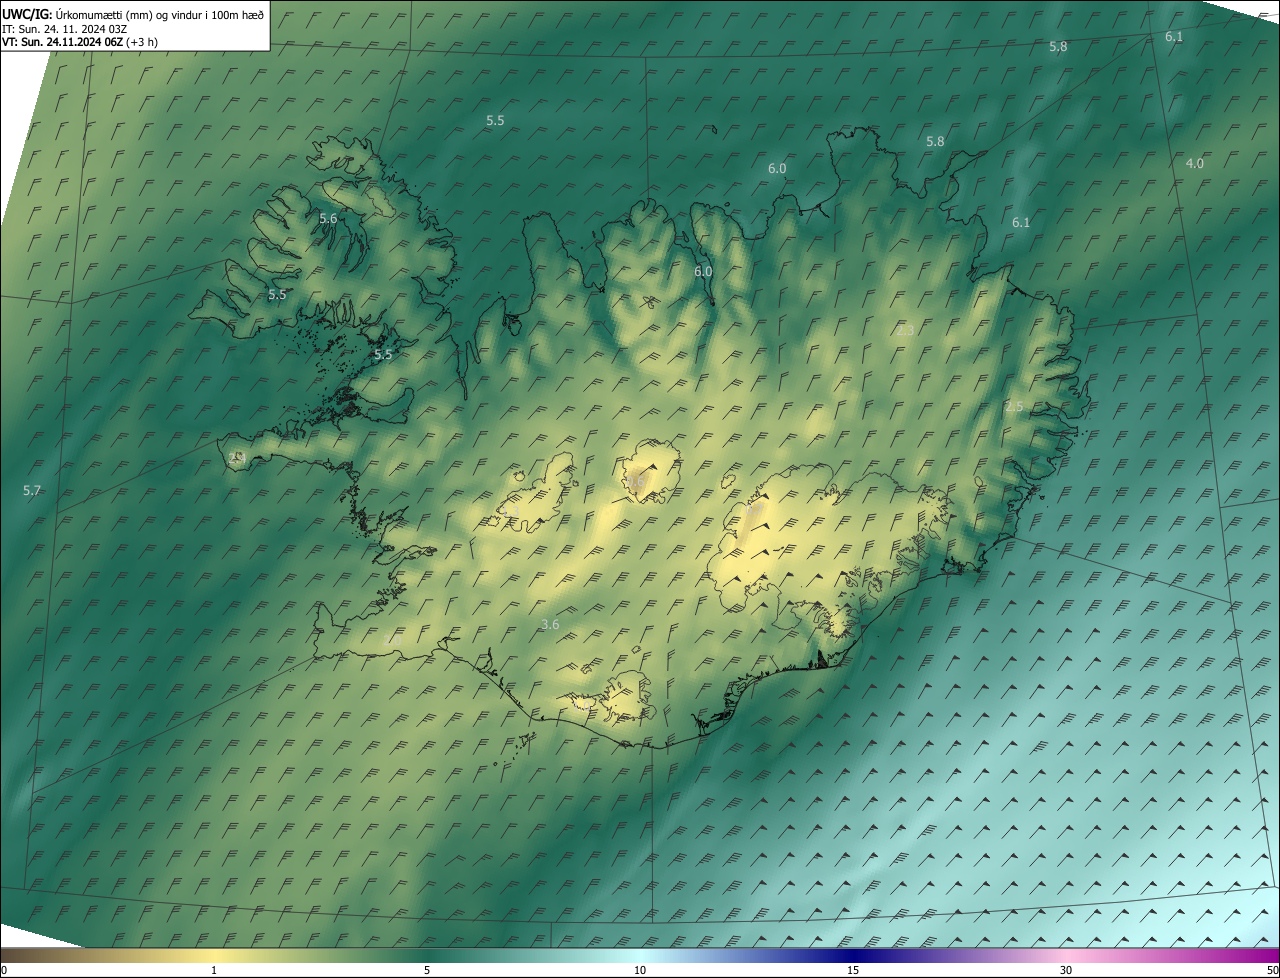
Task: Click the 4.0 value label over the northeast sea
Action: tap(1194, 163)
